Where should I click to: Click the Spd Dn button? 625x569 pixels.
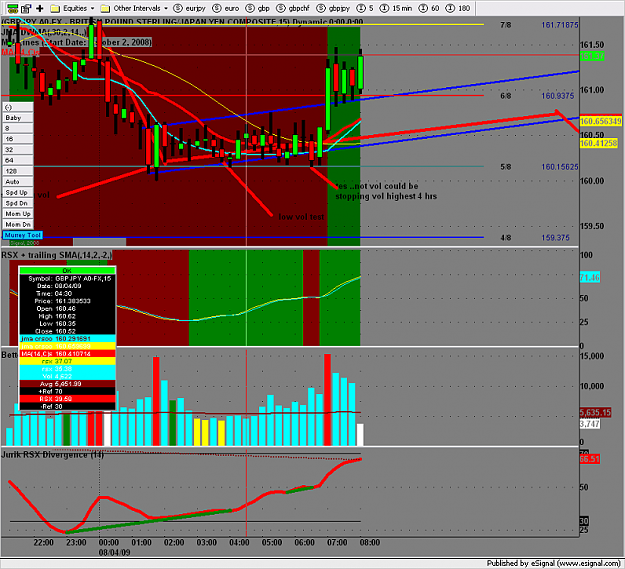click(x=18, y=203)
